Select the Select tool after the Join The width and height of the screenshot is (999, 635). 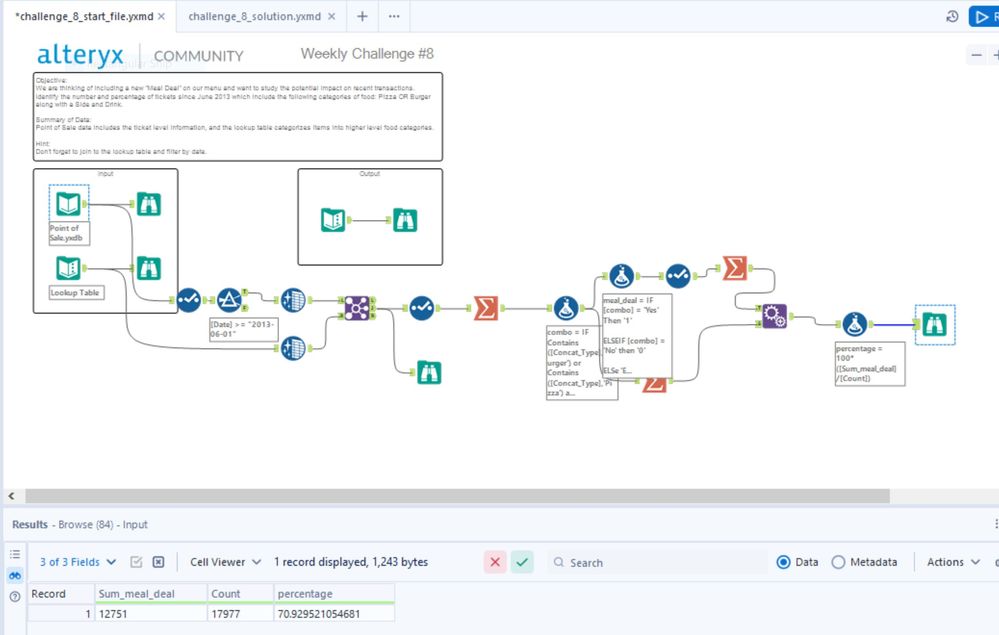pyautogui.click(x=422, y=308)
